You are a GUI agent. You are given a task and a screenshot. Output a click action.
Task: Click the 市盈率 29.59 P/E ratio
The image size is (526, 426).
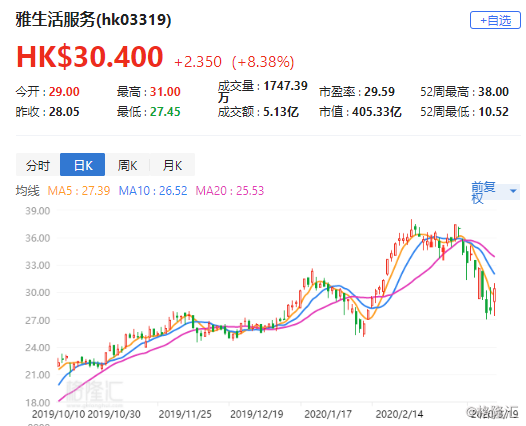point(357,92)
